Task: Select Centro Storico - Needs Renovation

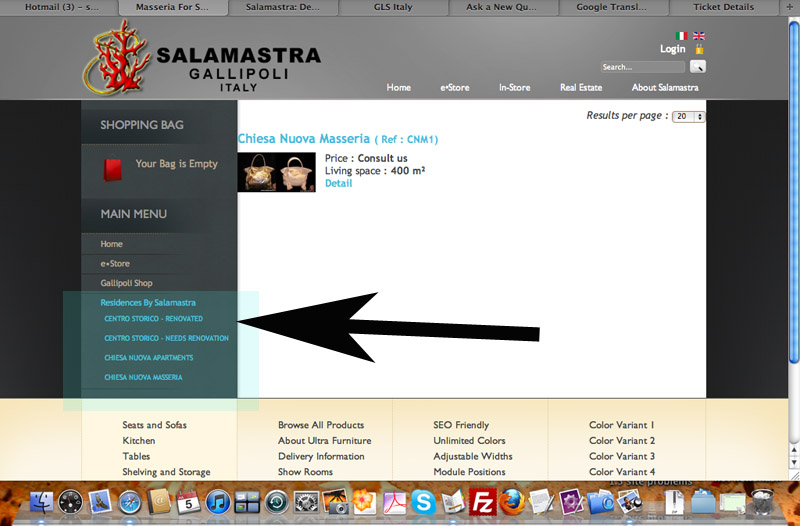Action: click(x=166, y=338)
